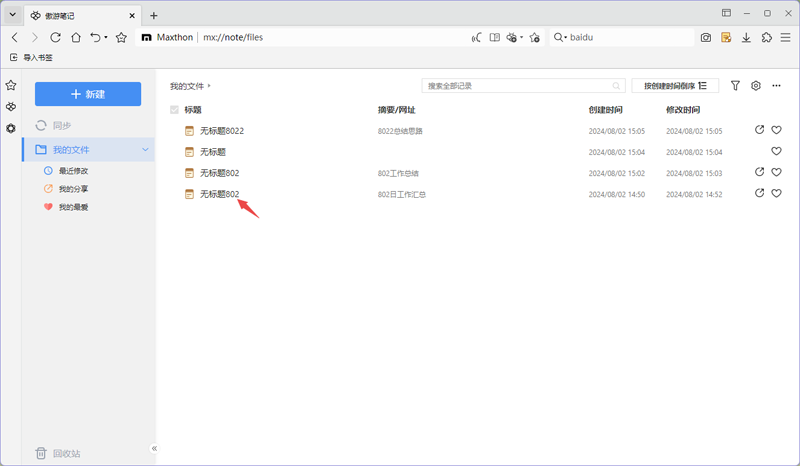The image size is (800, 466).
Task: Click 我的文件 in the breadcrumb
Action: (187, 86)
